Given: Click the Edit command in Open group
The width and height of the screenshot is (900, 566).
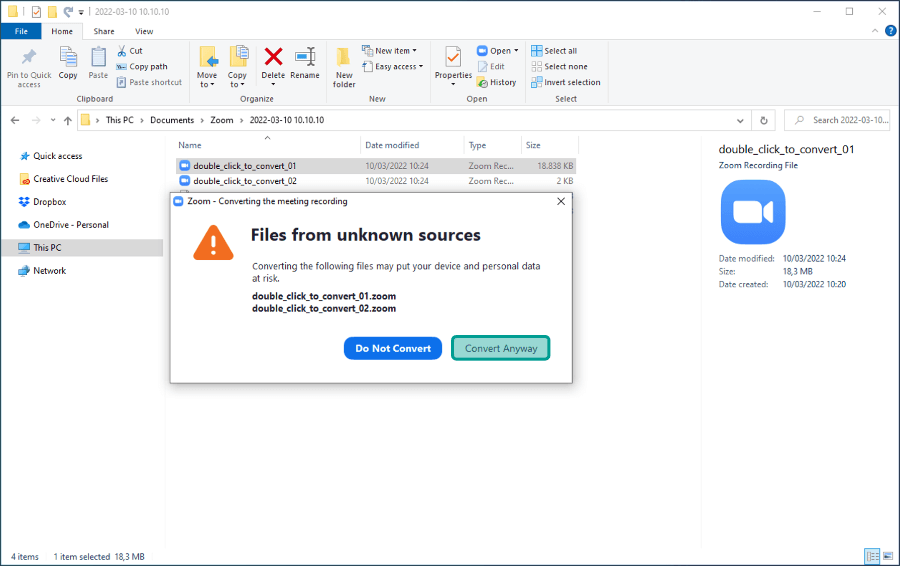Looking at the screenshot, I should coord(491,67).
